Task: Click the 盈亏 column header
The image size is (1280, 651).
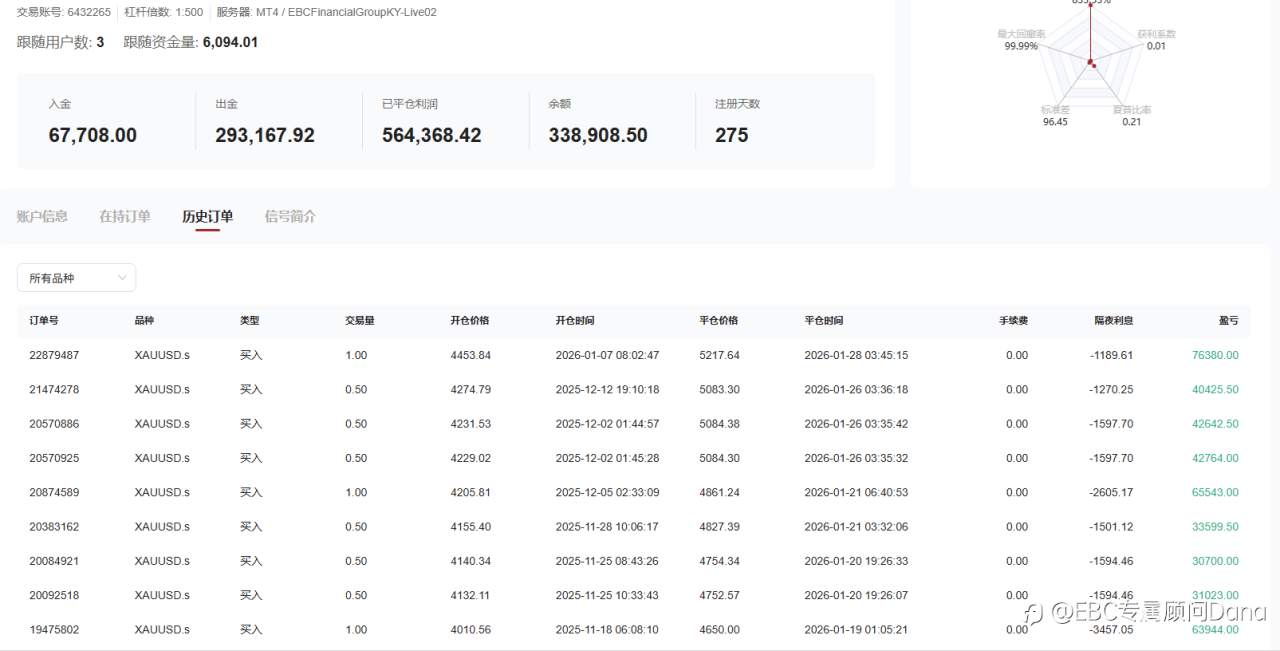Action: point(1228,321)
